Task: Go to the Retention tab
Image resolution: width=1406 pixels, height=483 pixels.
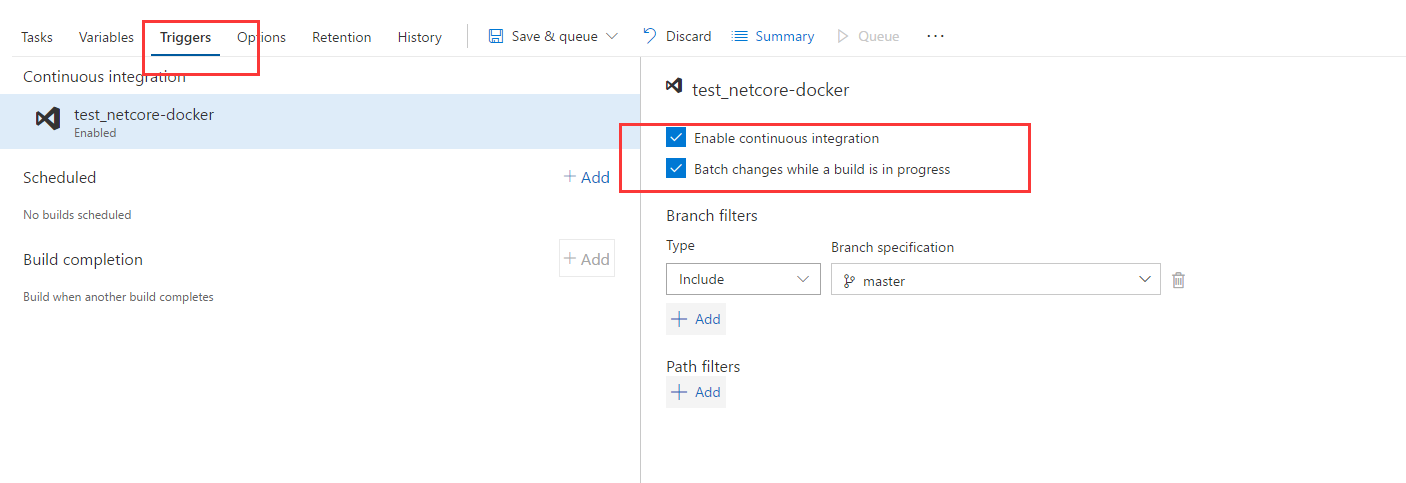Action: point(342,37)
